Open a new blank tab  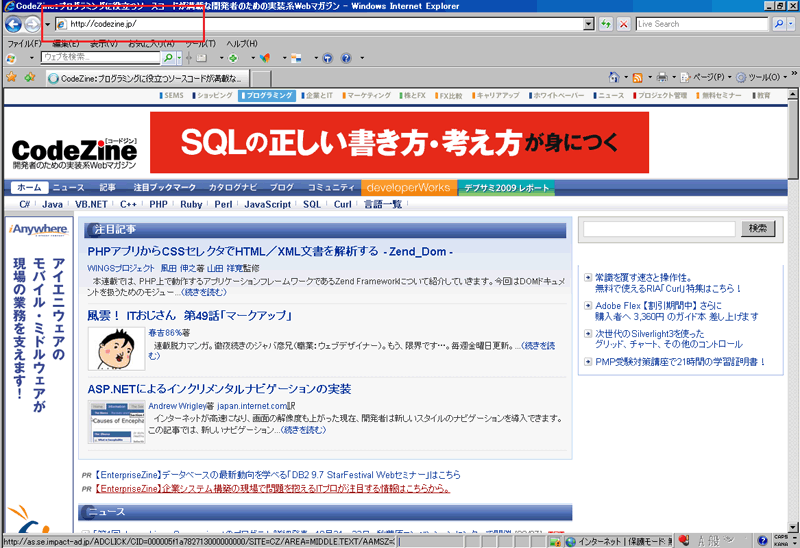click(x=261, y=79)
